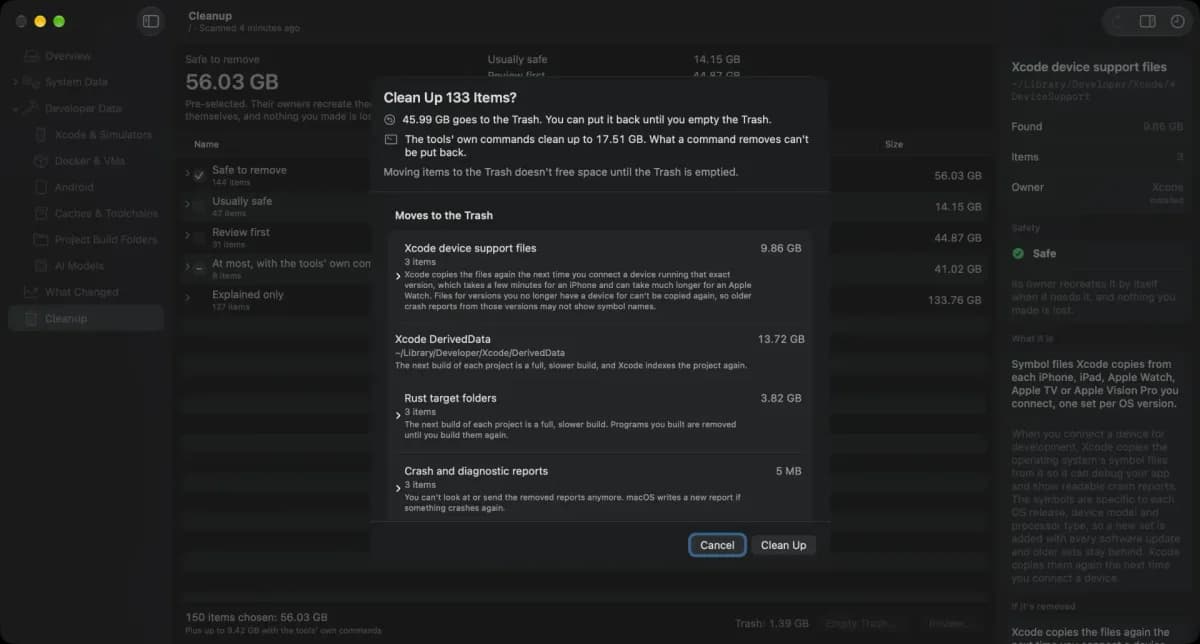Expand the Usually safe row chevron
The image size is (1200, 644).
coord(187,206)
